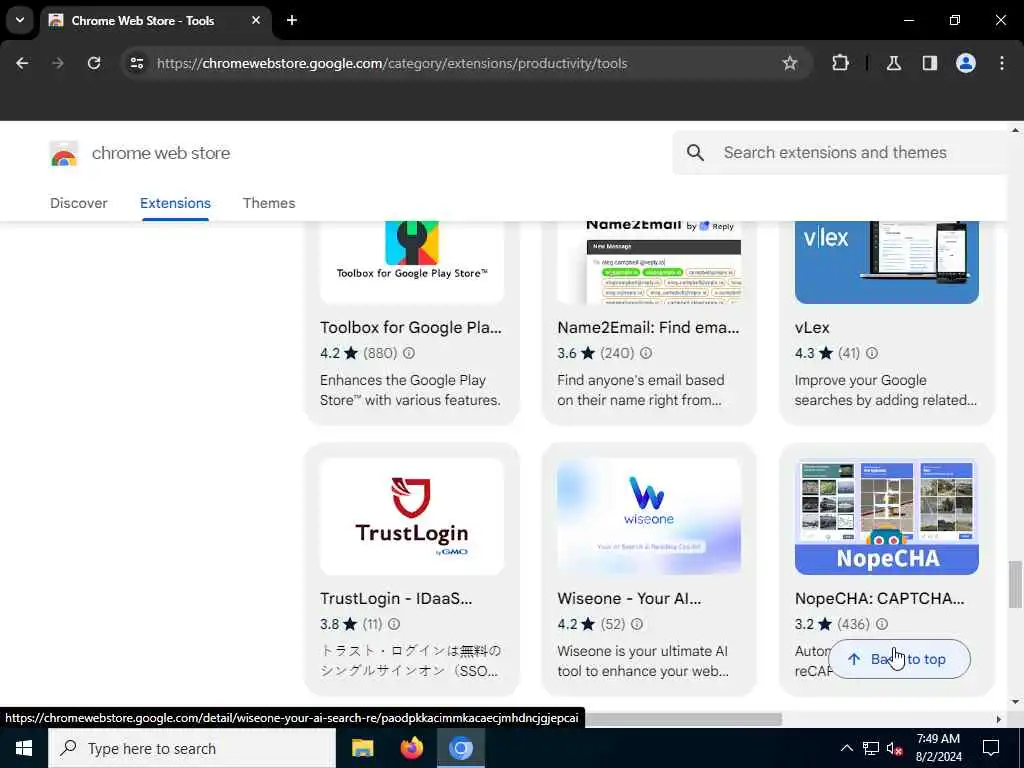Open the Wiseone extension thumbnail
The height and width of the screenshot is (768, 1024).
tap(649, 517)
